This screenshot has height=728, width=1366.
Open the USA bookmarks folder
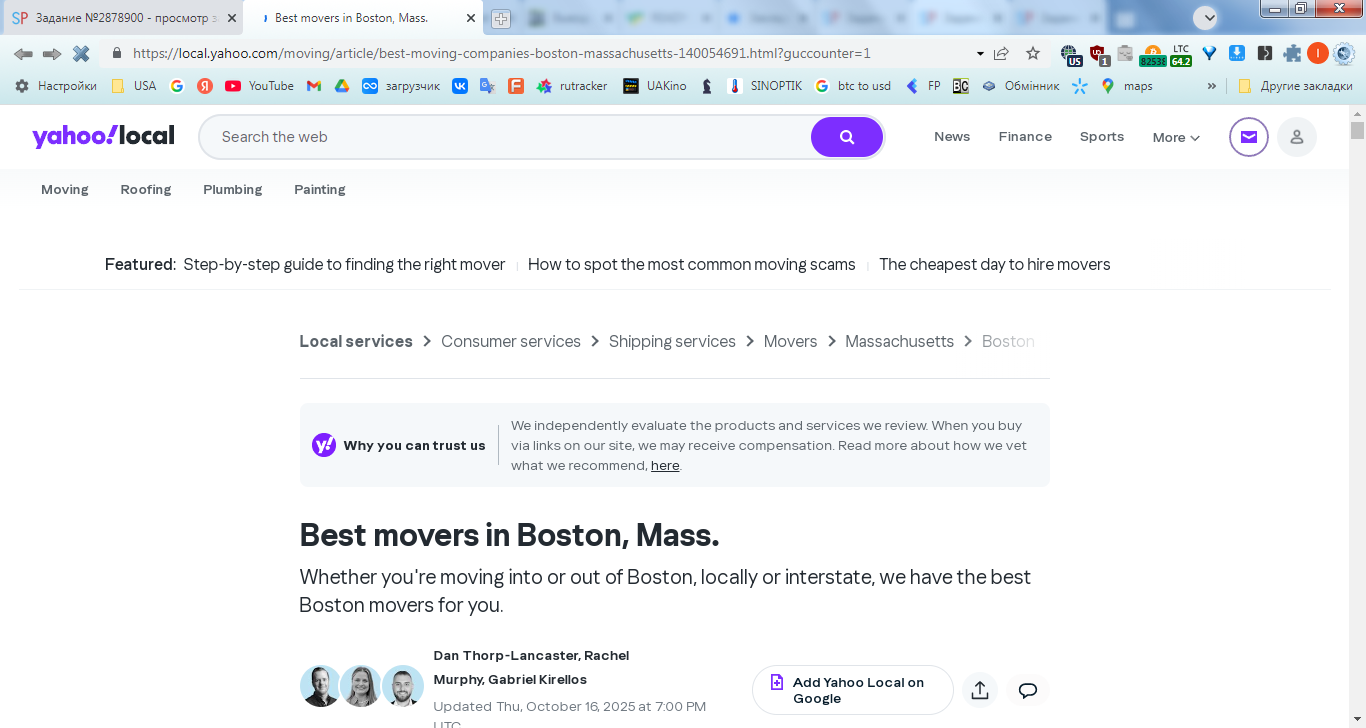pos(133,86)
